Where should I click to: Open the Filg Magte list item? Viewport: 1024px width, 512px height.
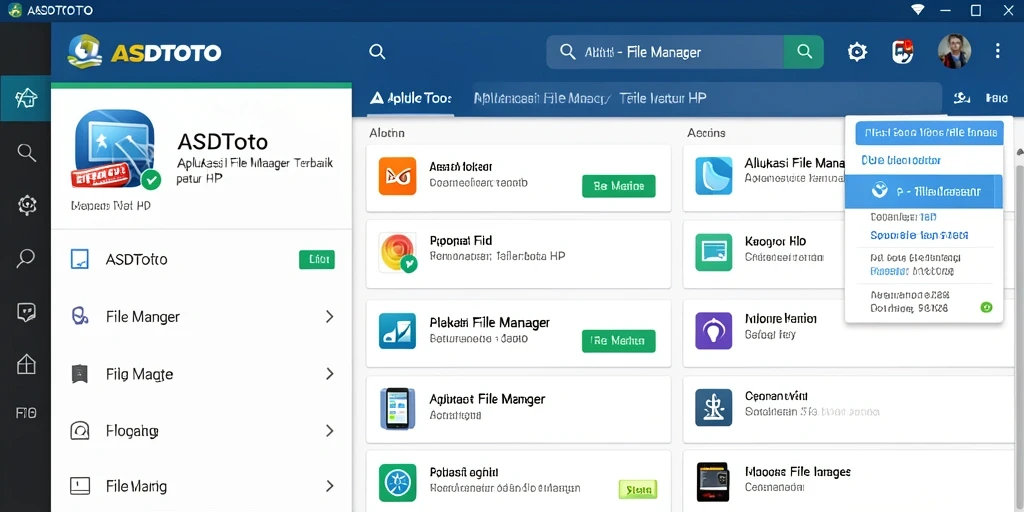[x=201, y=374]
